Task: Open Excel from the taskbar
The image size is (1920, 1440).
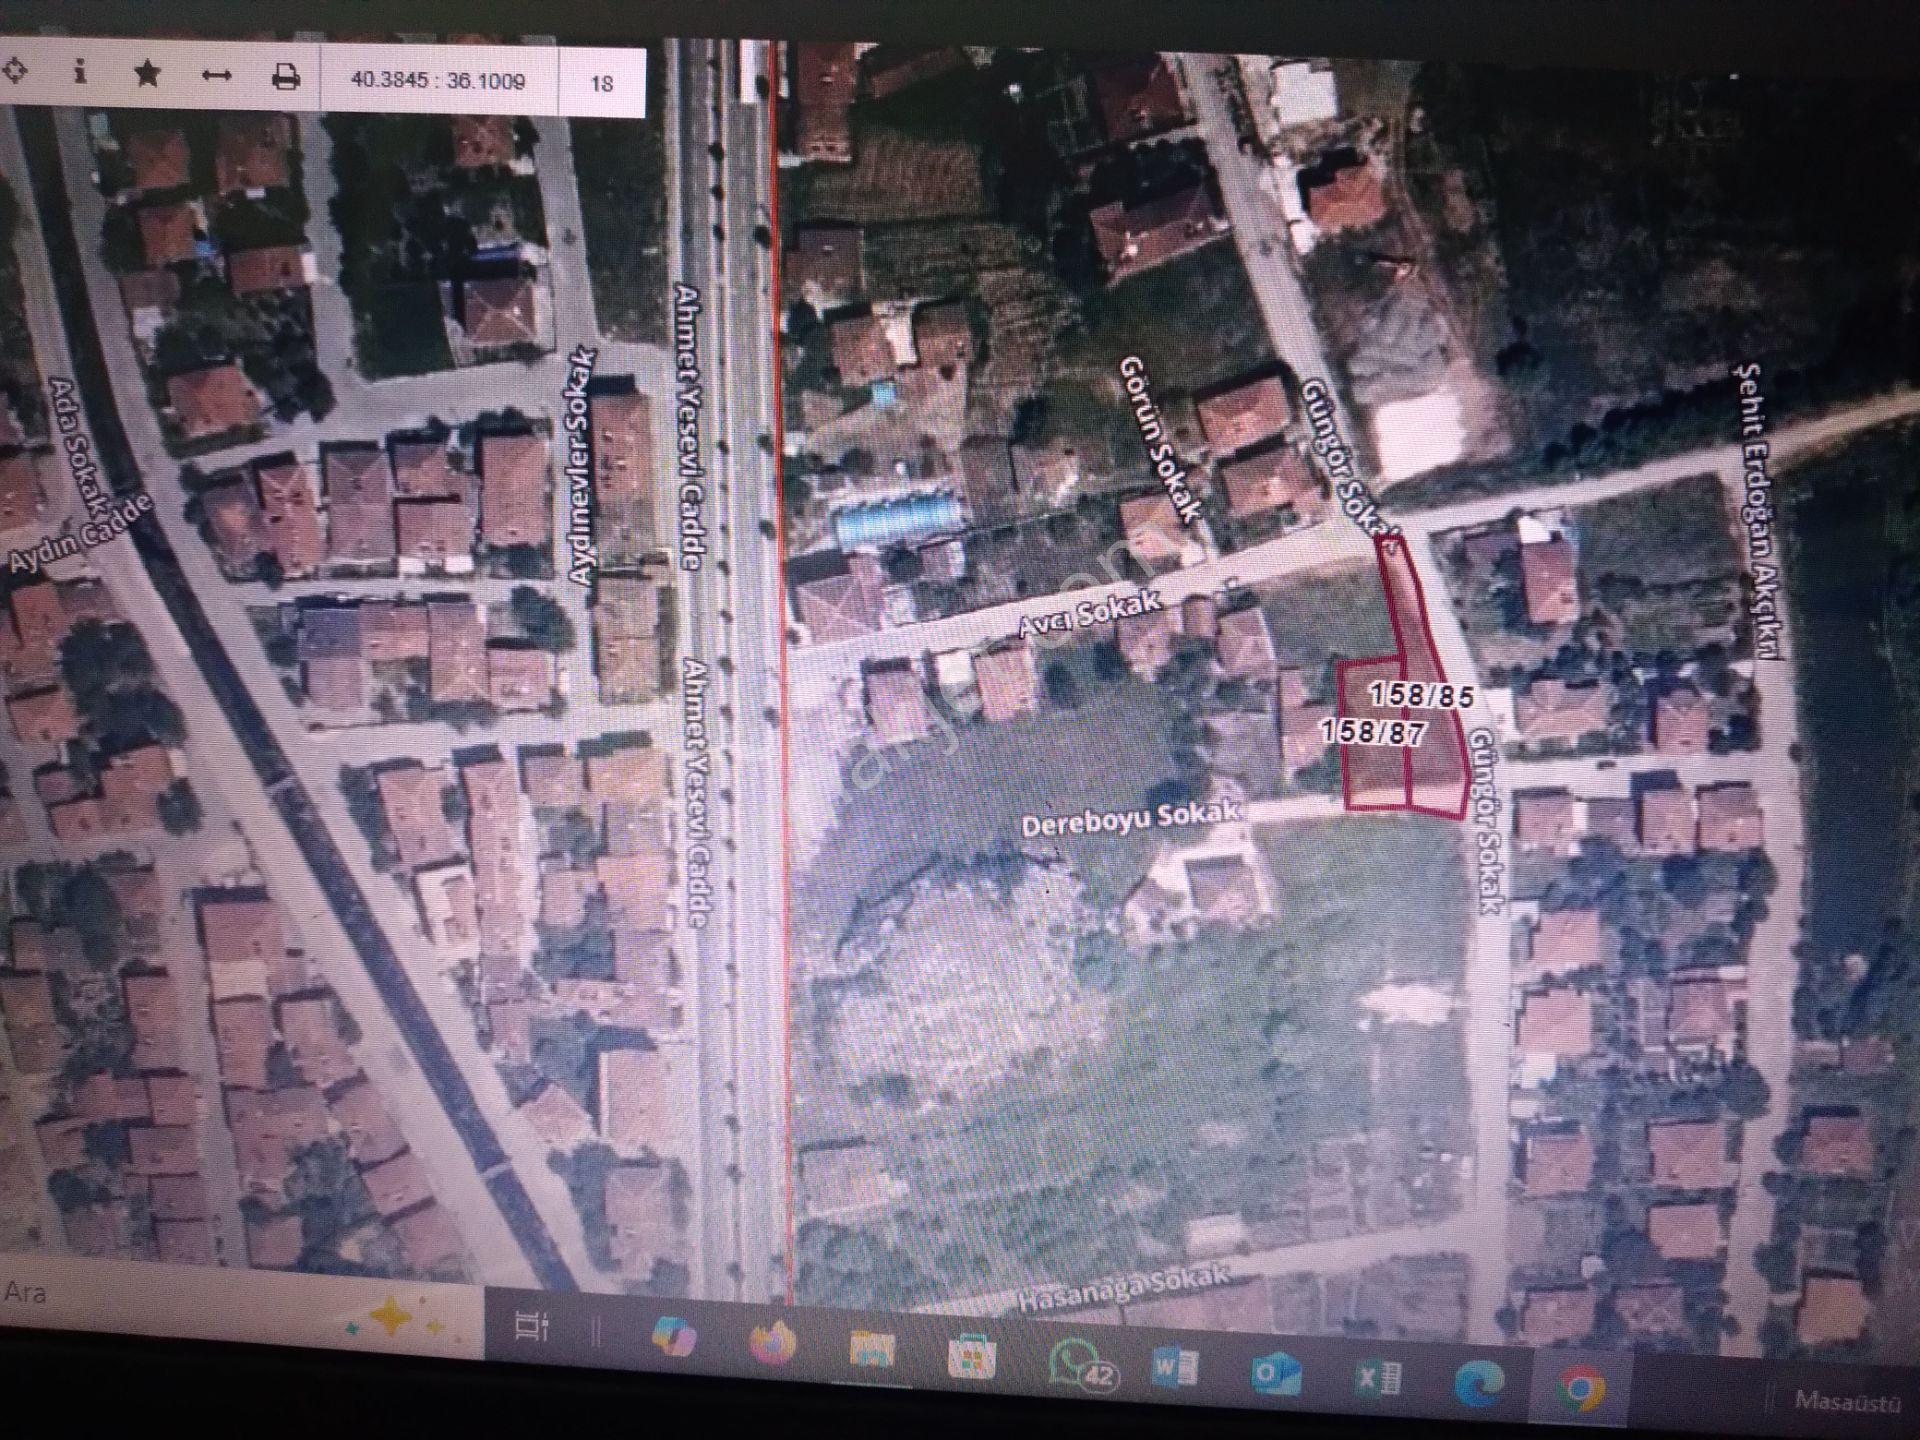Action: click(x=1377, y=1380)
